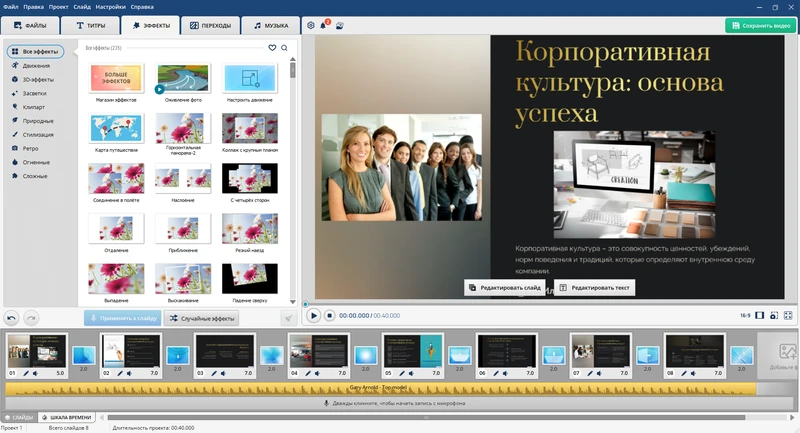The height and width of the screenshot is (433, 800).
Task: Play the slideshow preview
Action: point(313,316)
